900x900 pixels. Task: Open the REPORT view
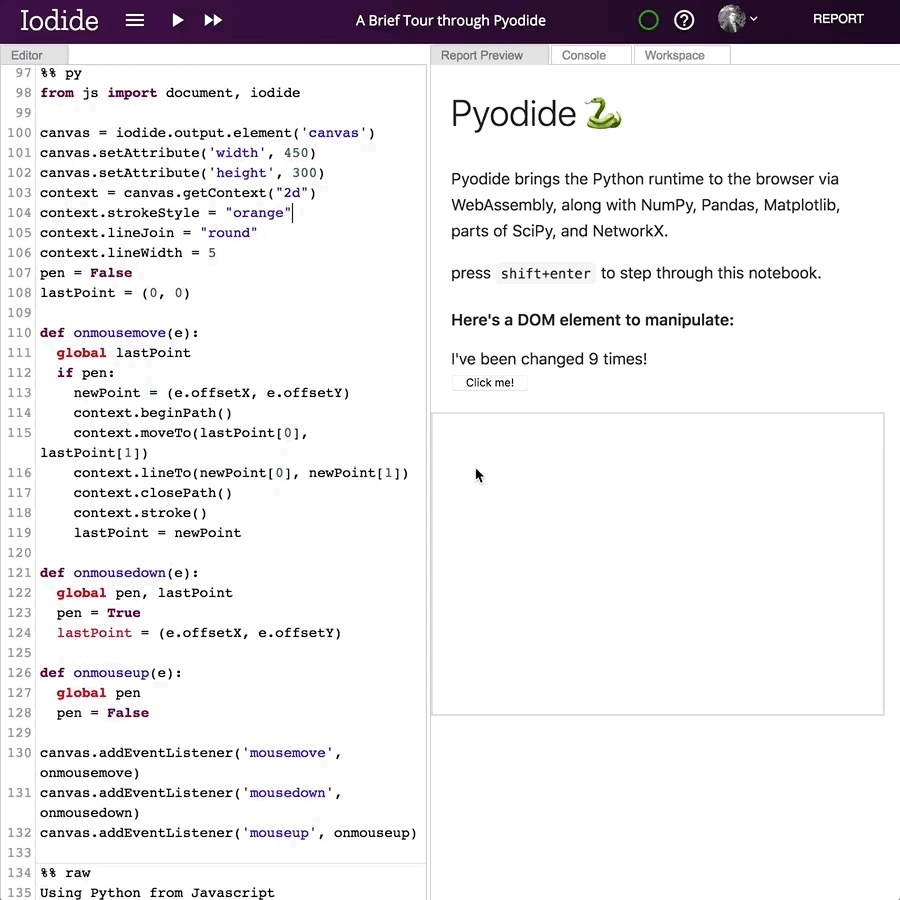838,18
